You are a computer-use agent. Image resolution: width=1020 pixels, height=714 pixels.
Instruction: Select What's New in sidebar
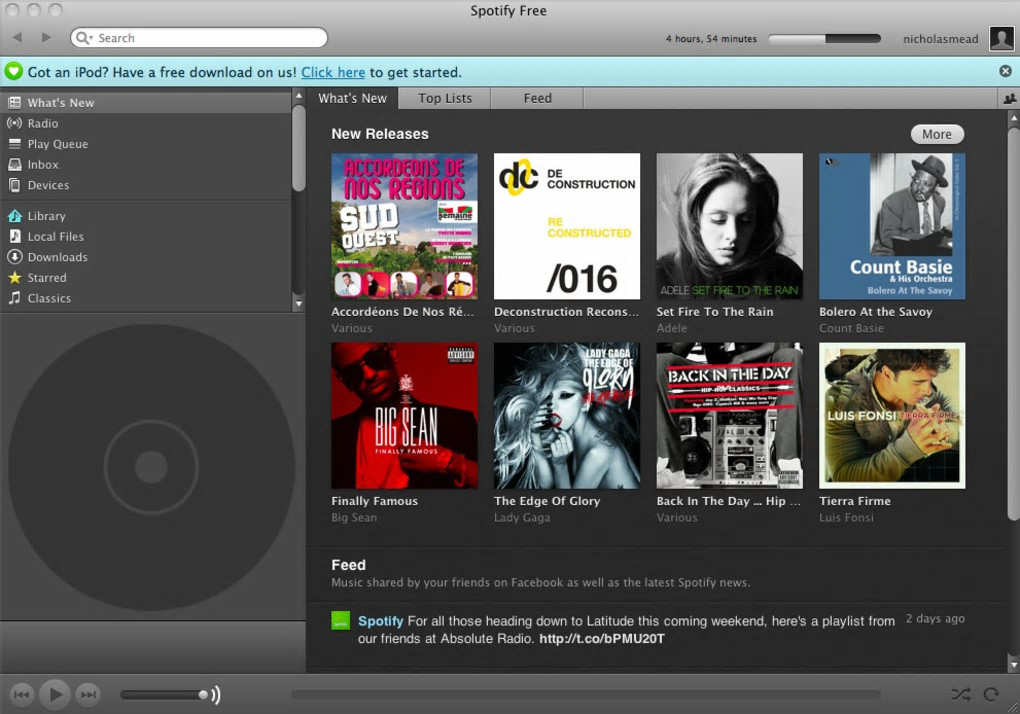pos(146,103)
